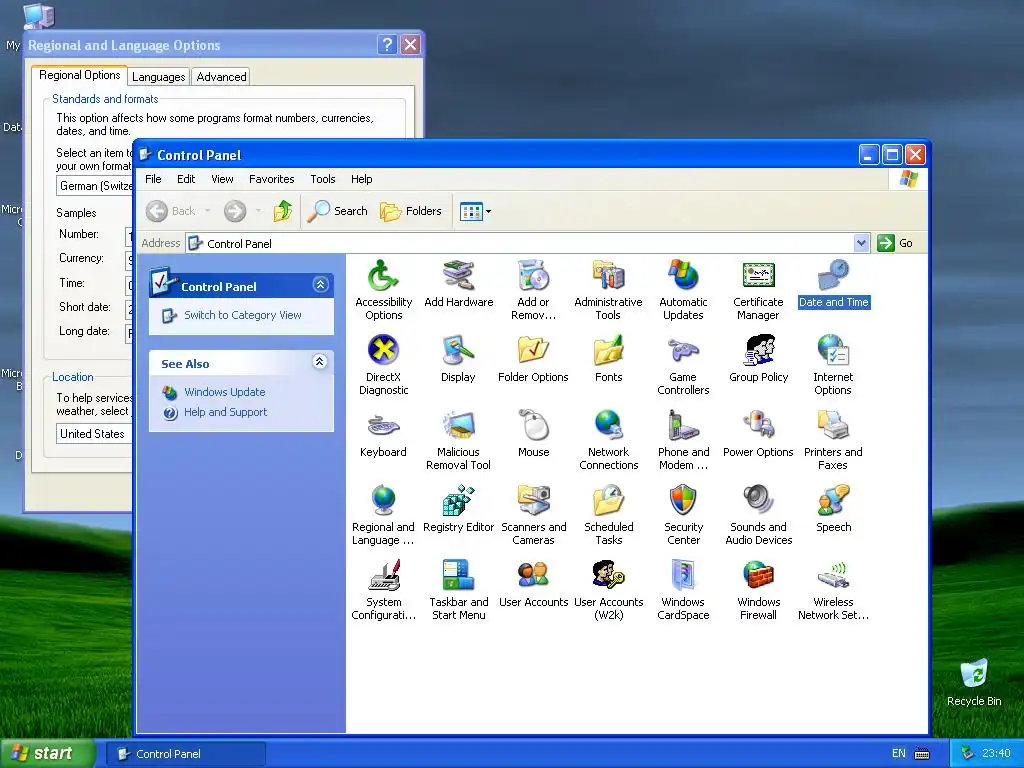Open the Recycle Bin desktop icon
This screenshot has height=768, width=1024.
click(x=974, y=682)
